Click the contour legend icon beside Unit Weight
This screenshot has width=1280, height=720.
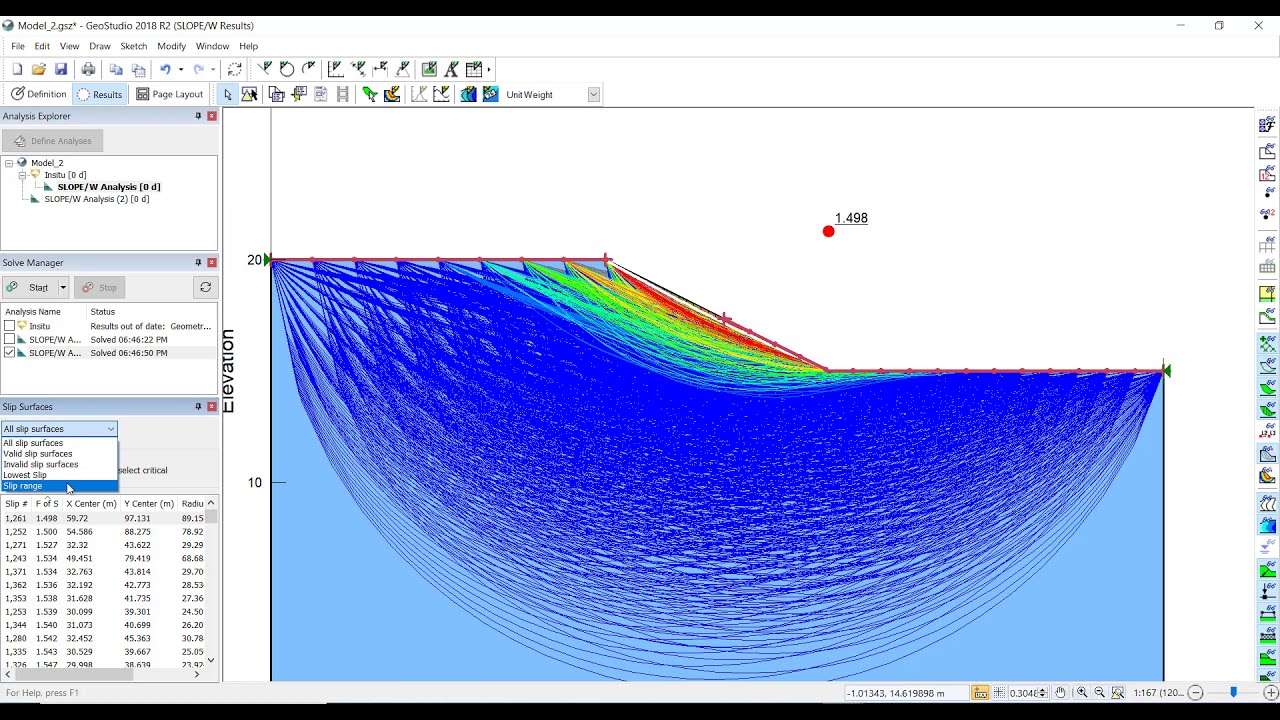tap(490, 94)
